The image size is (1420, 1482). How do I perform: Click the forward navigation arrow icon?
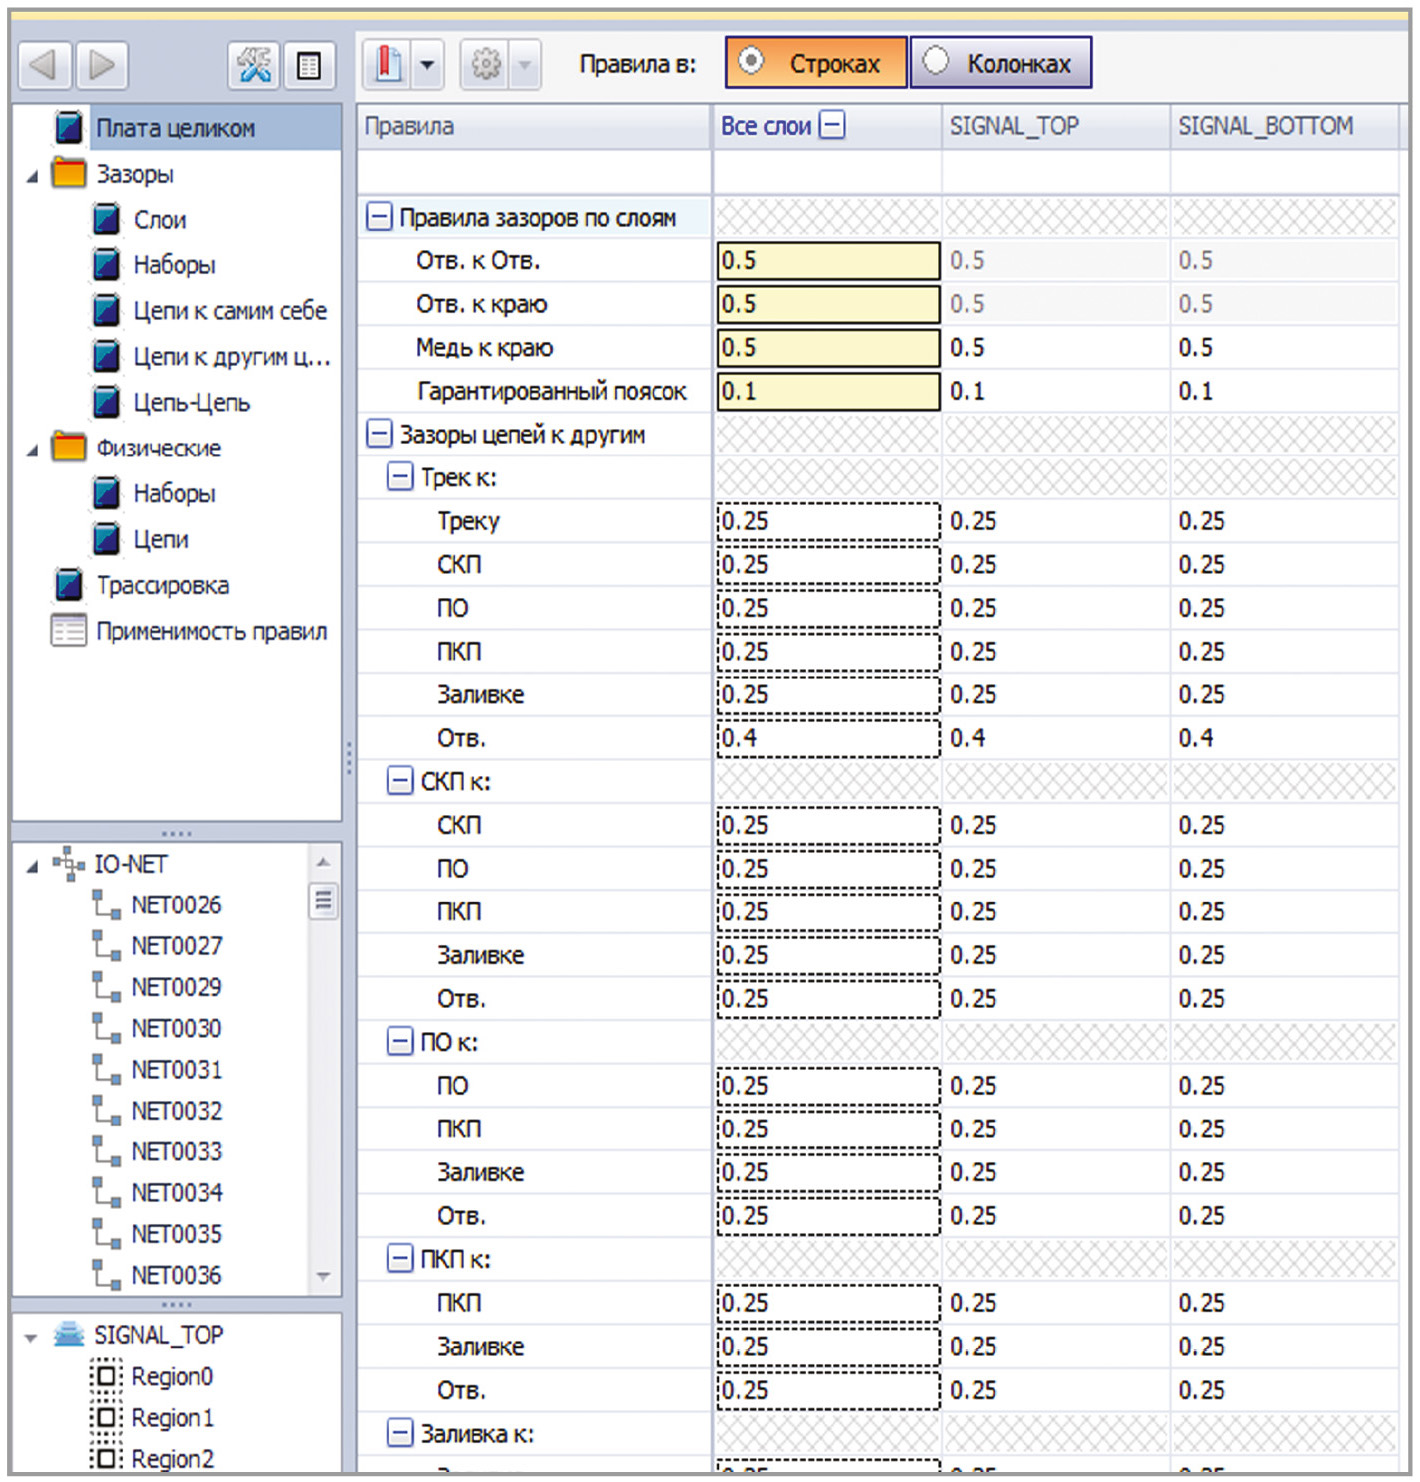coord(102,66)
